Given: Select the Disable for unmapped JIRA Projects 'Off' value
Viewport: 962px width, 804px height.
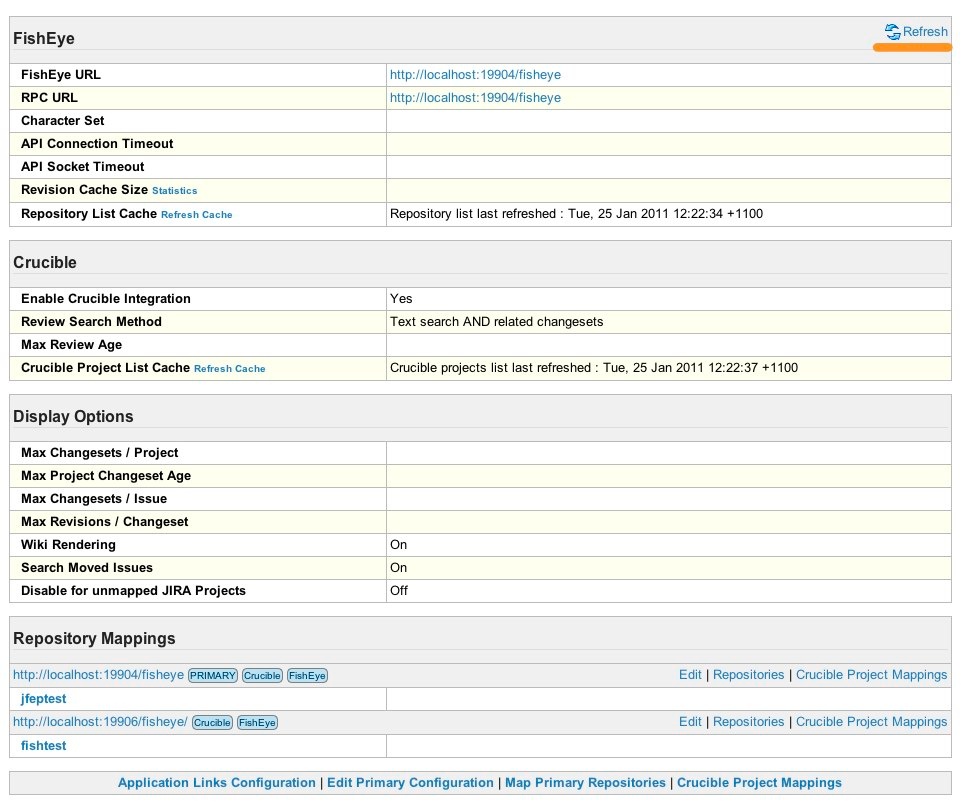Looking at the screenshot, I should pos(399,590).
